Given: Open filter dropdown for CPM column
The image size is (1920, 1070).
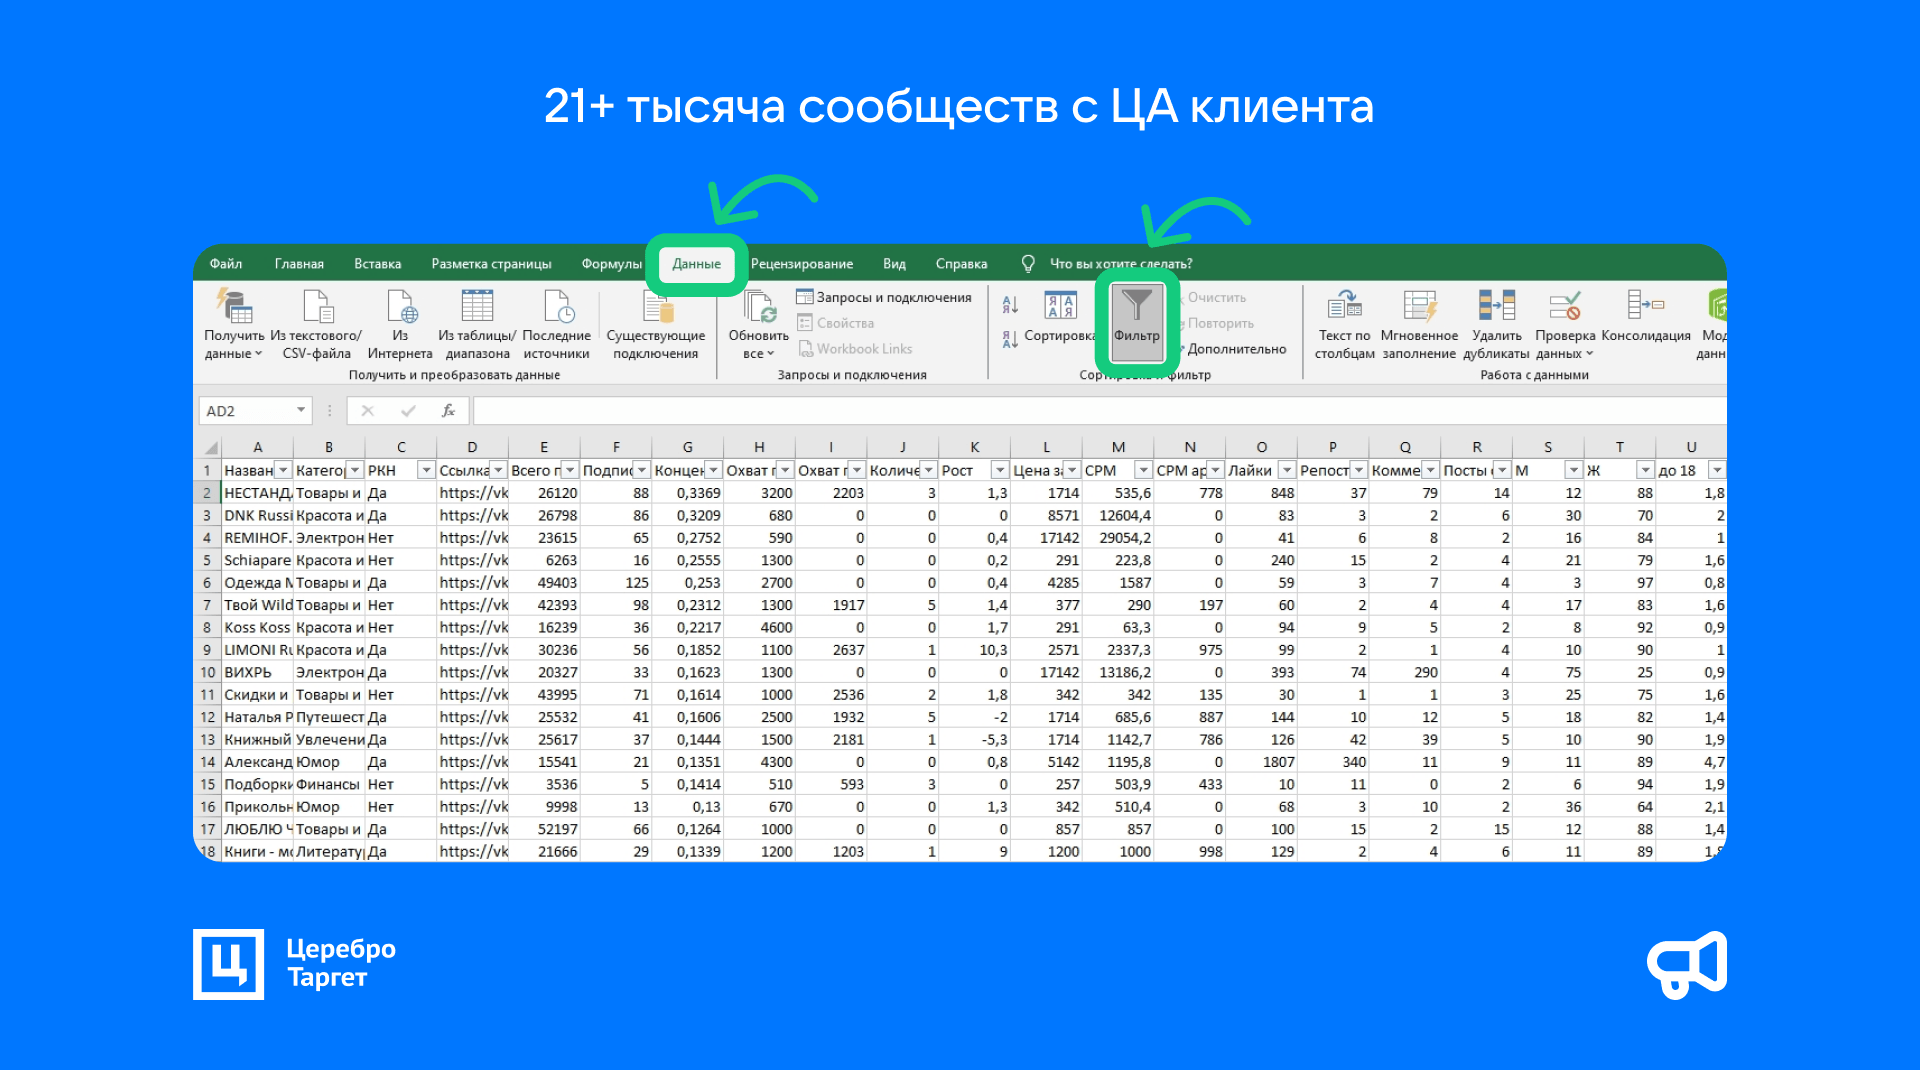Looking at the screenshot, I should pyautogui.click(x=1143, y=470).
